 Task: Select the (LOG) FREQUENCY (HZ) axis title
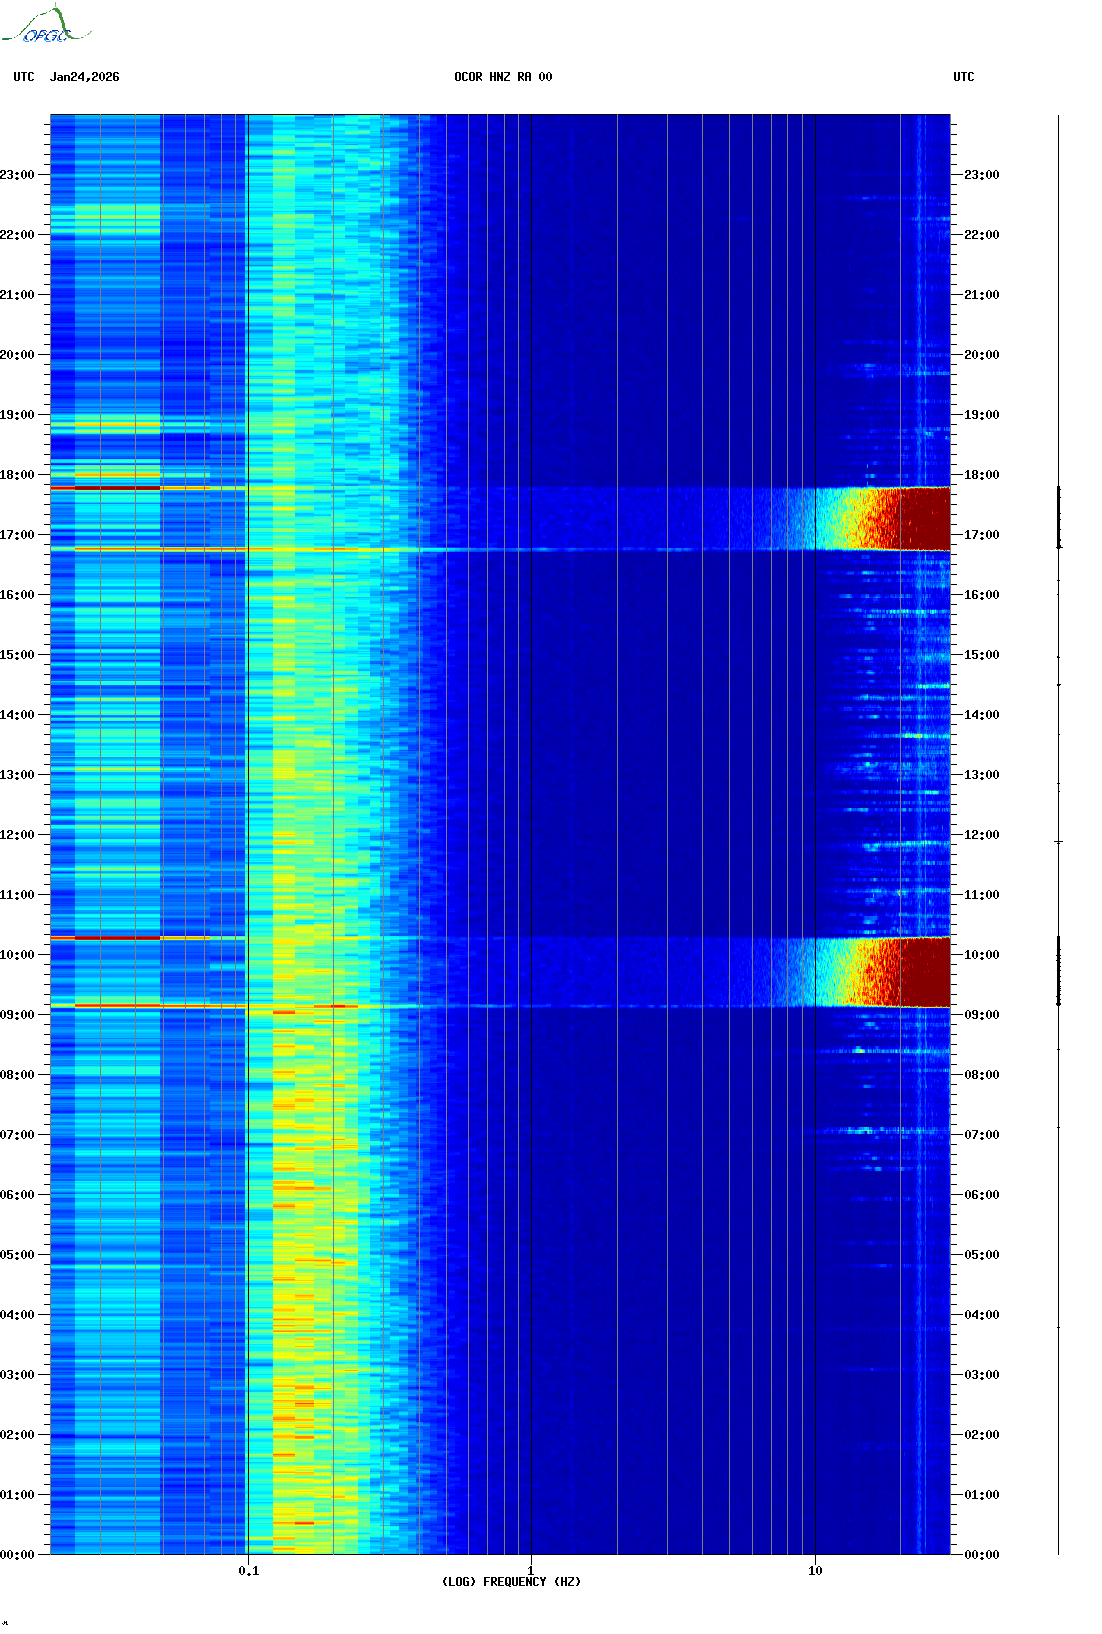tap(511, 1582)
